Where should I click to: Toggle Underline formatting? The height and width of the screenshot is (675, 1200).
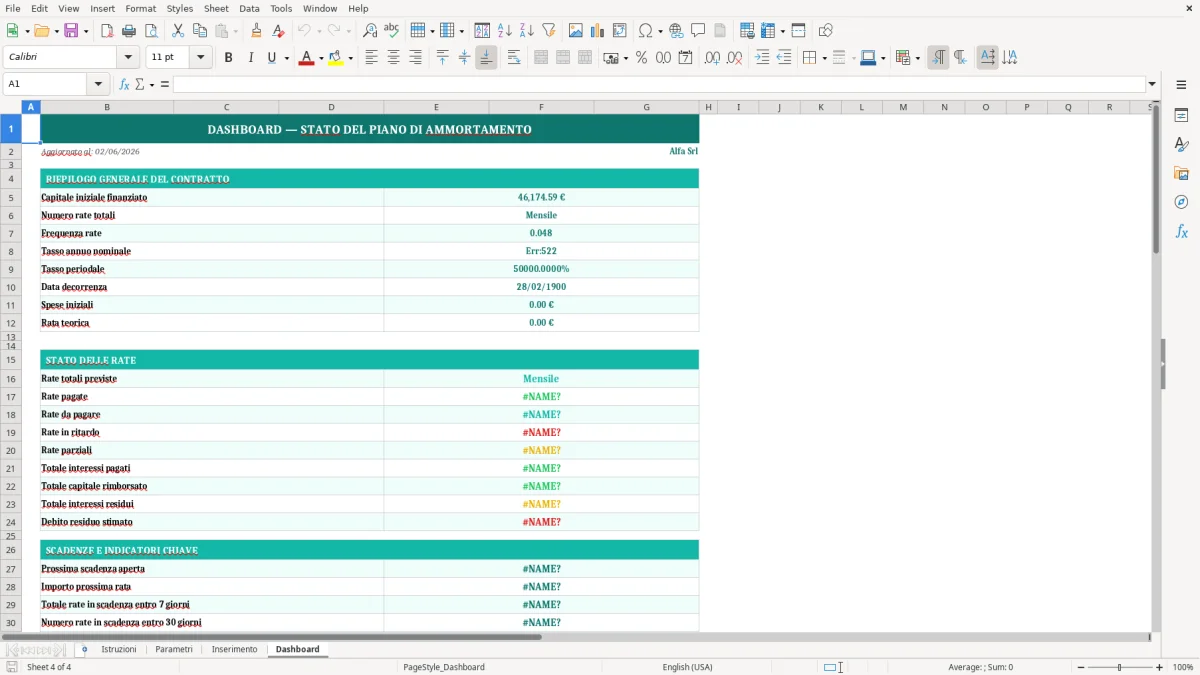(271, 58)
